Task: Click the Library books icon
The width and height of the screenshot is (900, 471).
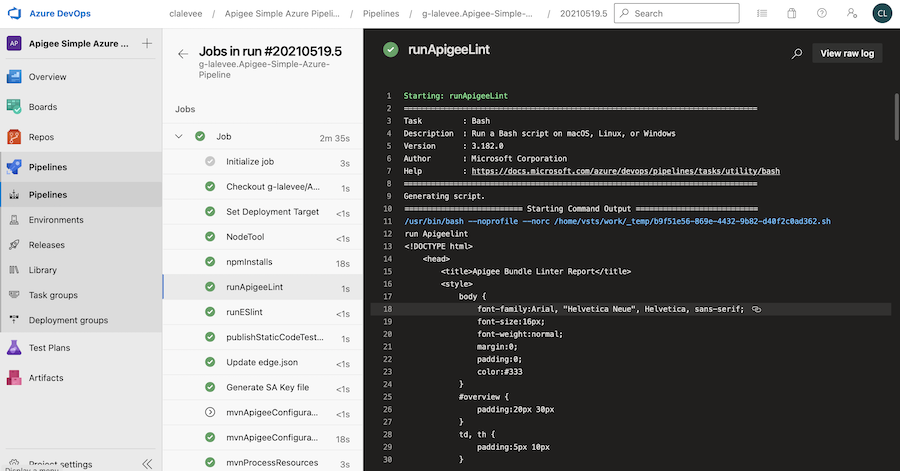Action: 14,270
